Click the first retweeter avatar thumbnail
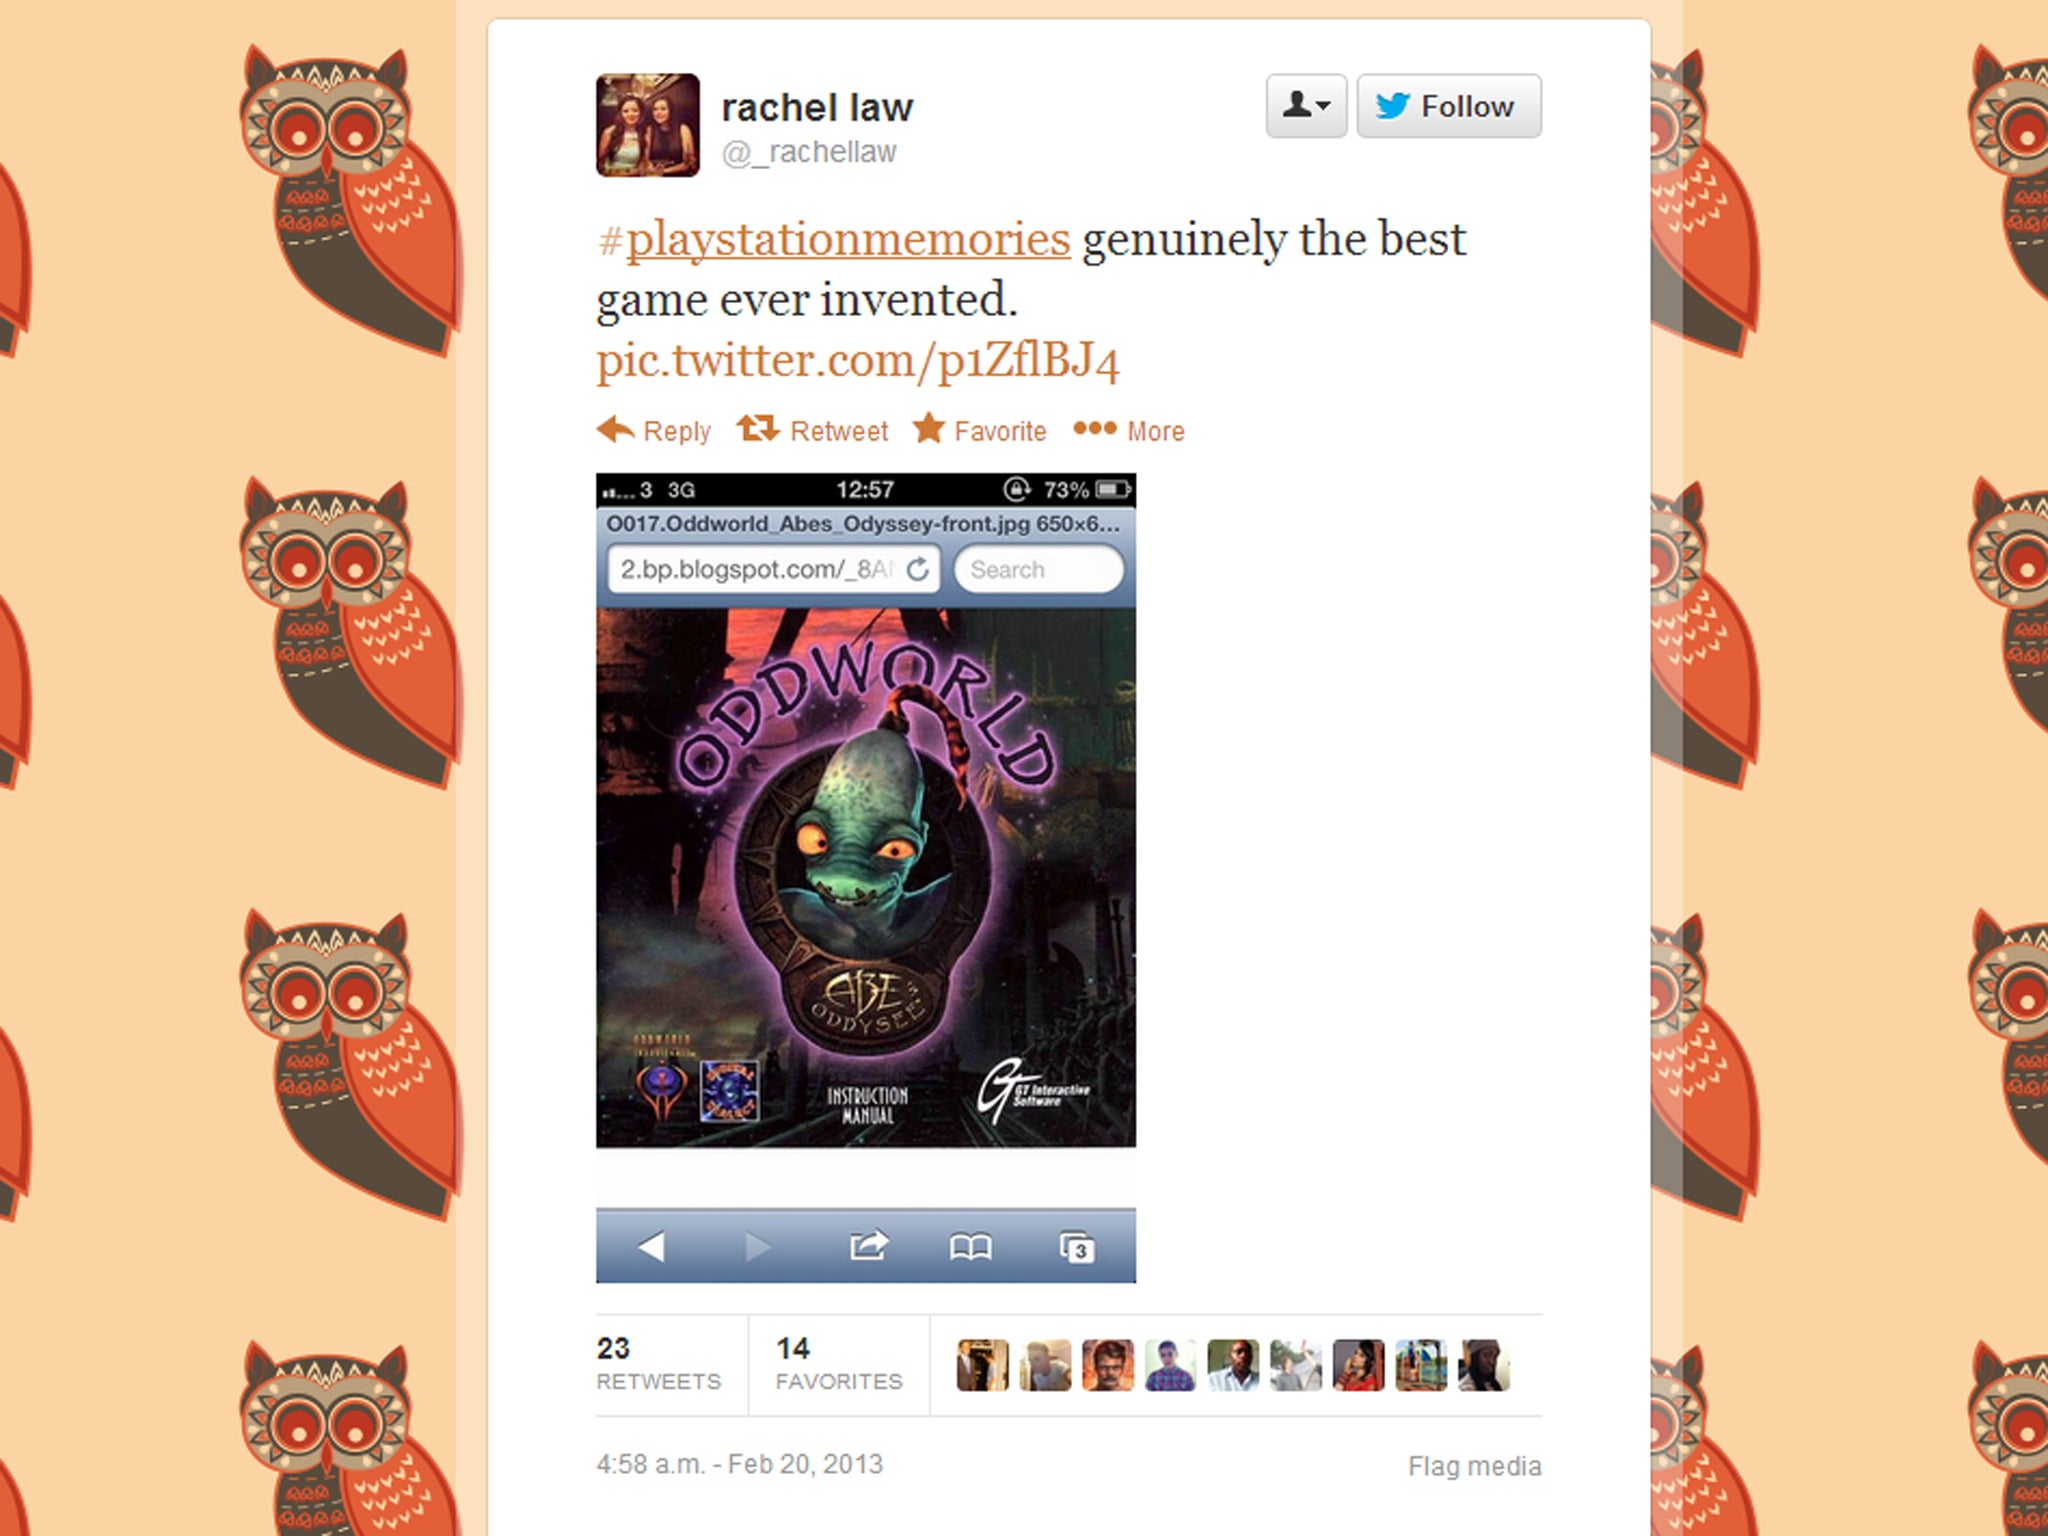The width and height of the screenshot is (2048, 1536). coord(982,1365)
